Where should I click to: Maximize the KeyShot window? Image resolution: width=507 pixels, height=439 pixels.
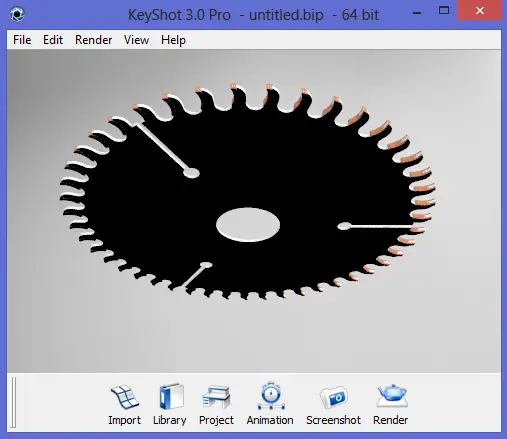coord(444,11)
